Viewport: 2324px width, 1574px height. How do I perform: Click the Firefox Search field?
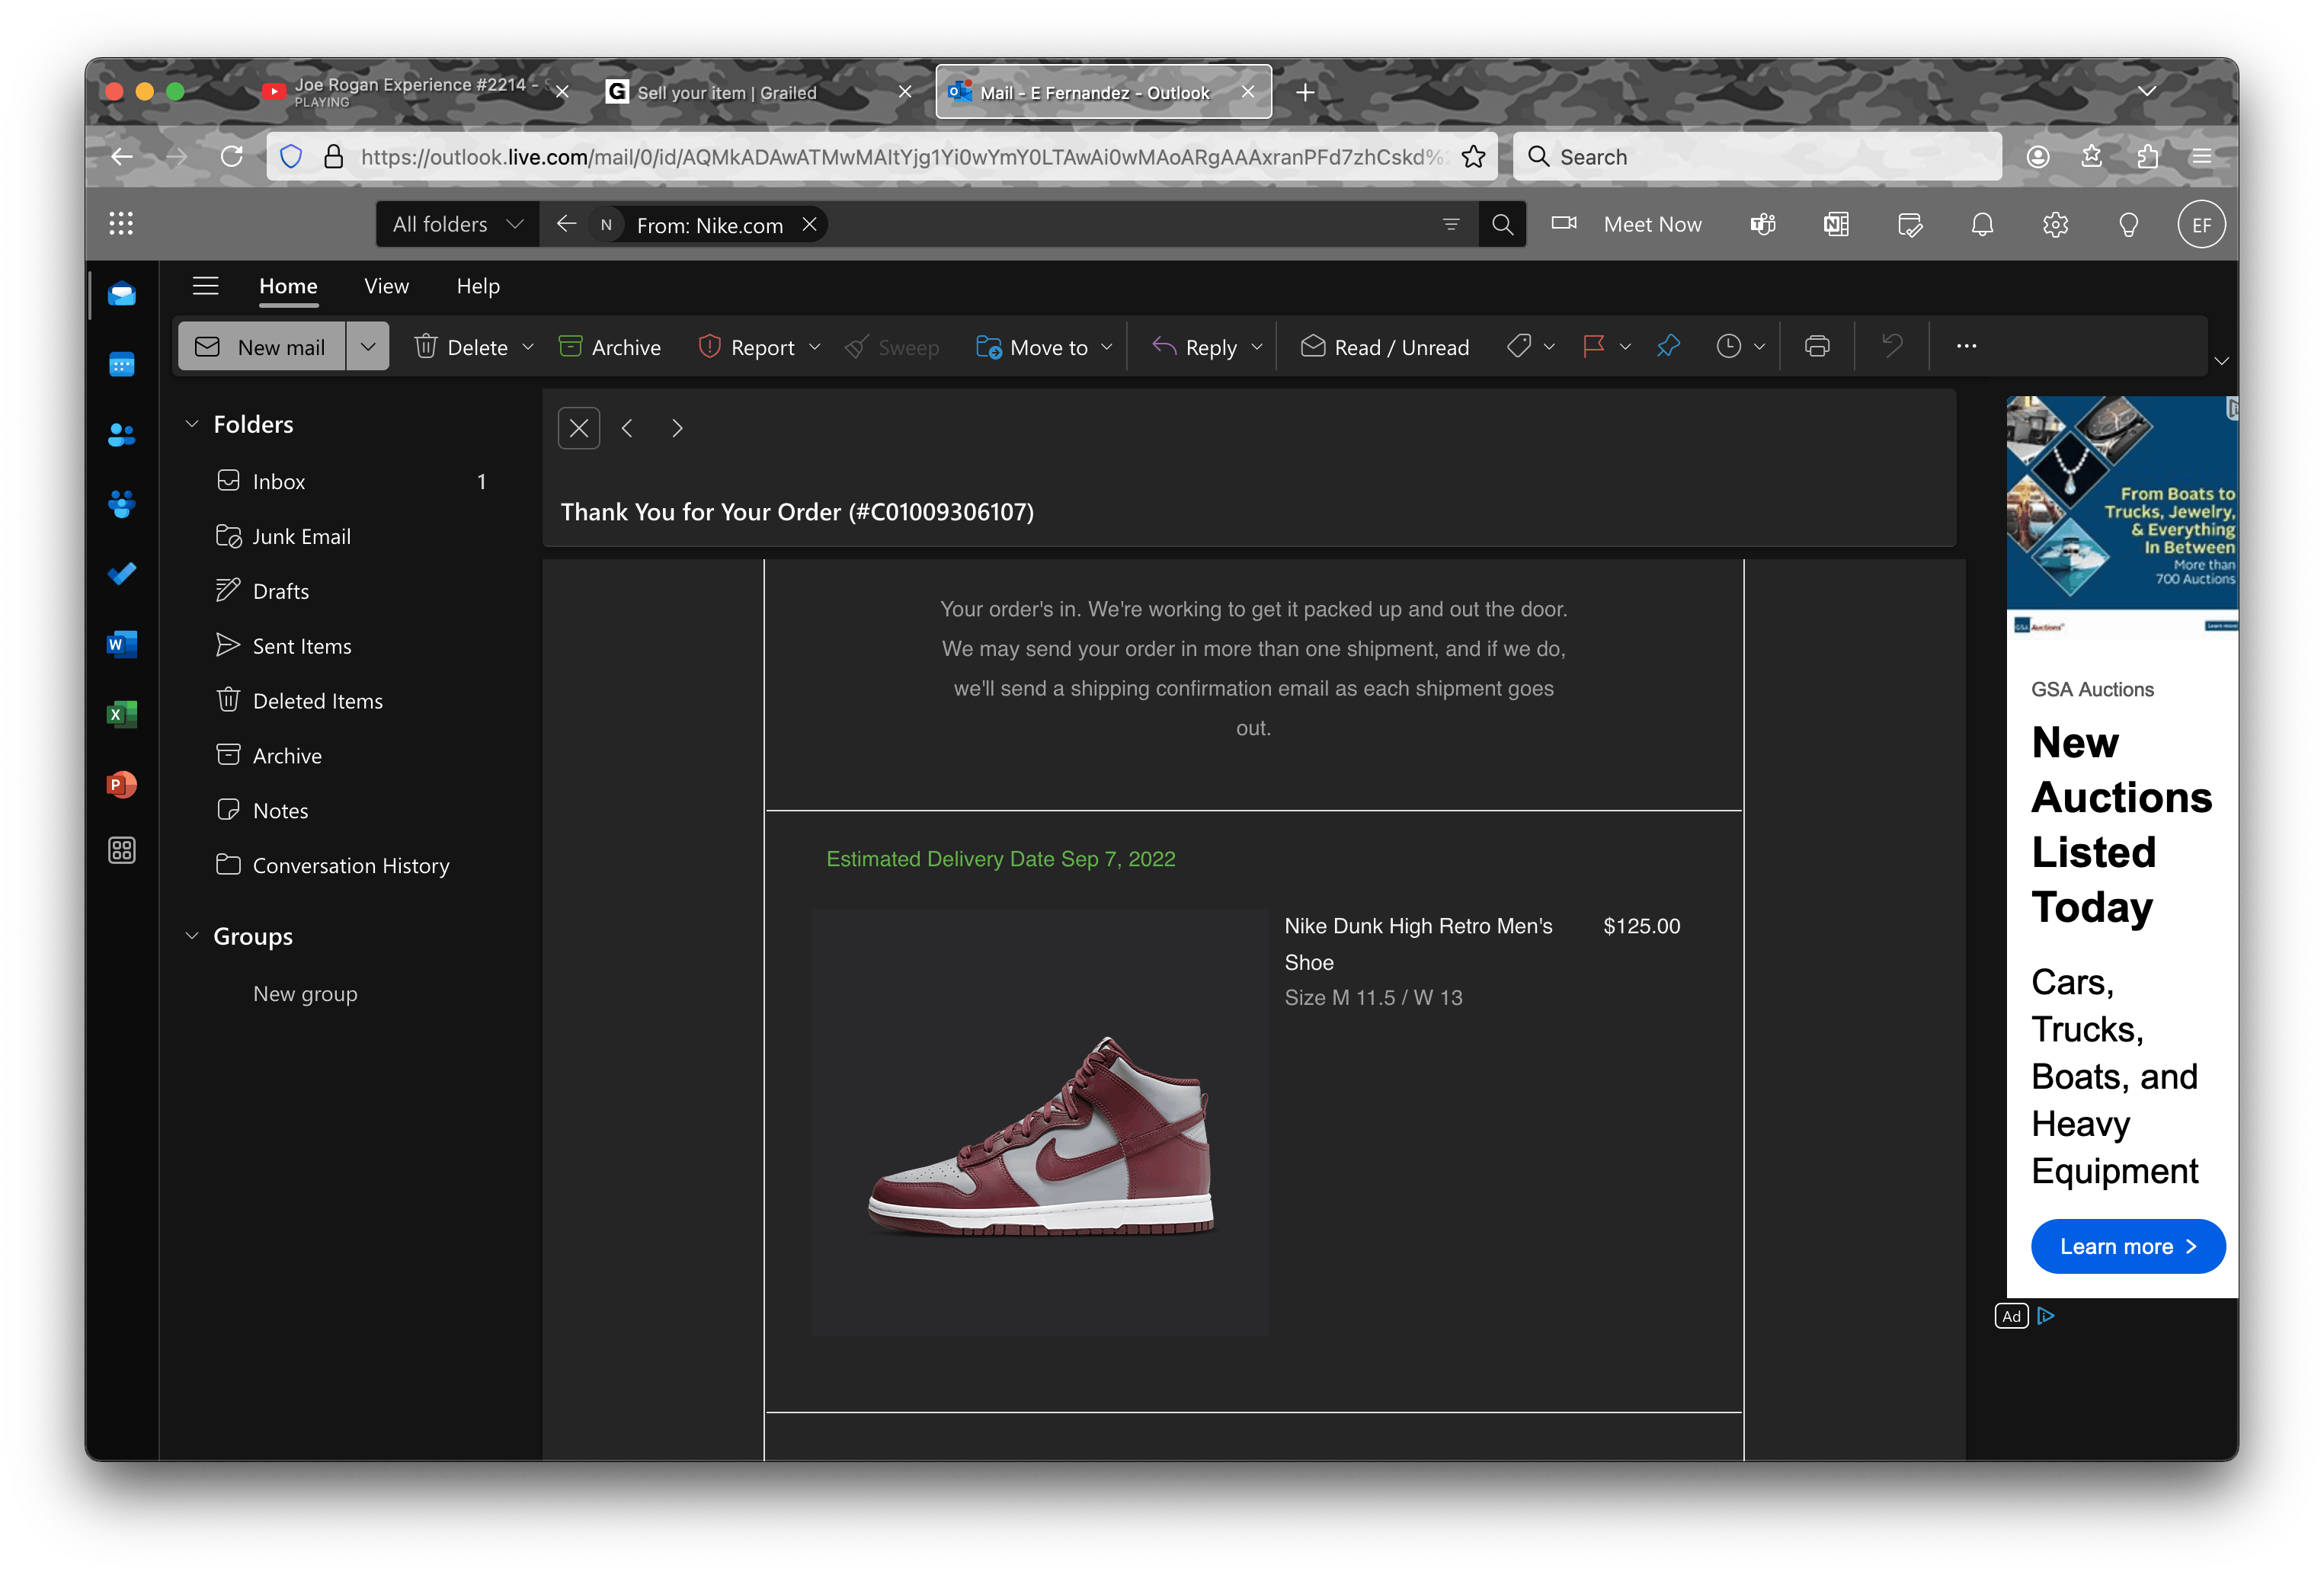(1757, 157)
